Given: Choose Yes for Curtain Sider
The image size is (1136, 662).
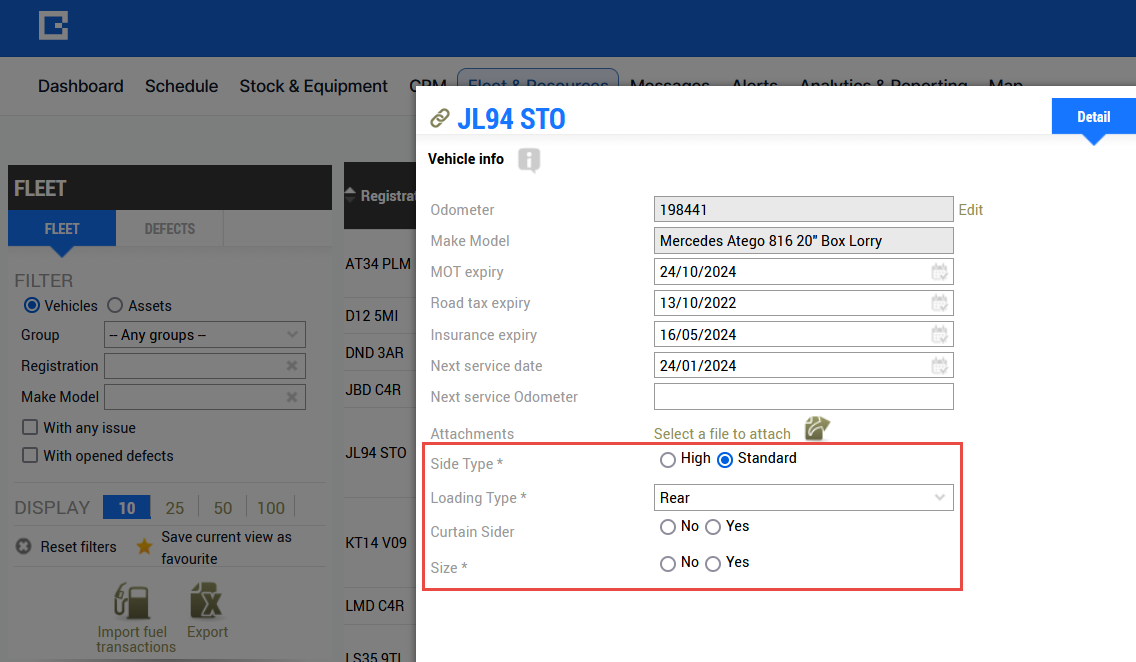Looking at the screenshot, I should pyautogui.click(x=713, y=527).
